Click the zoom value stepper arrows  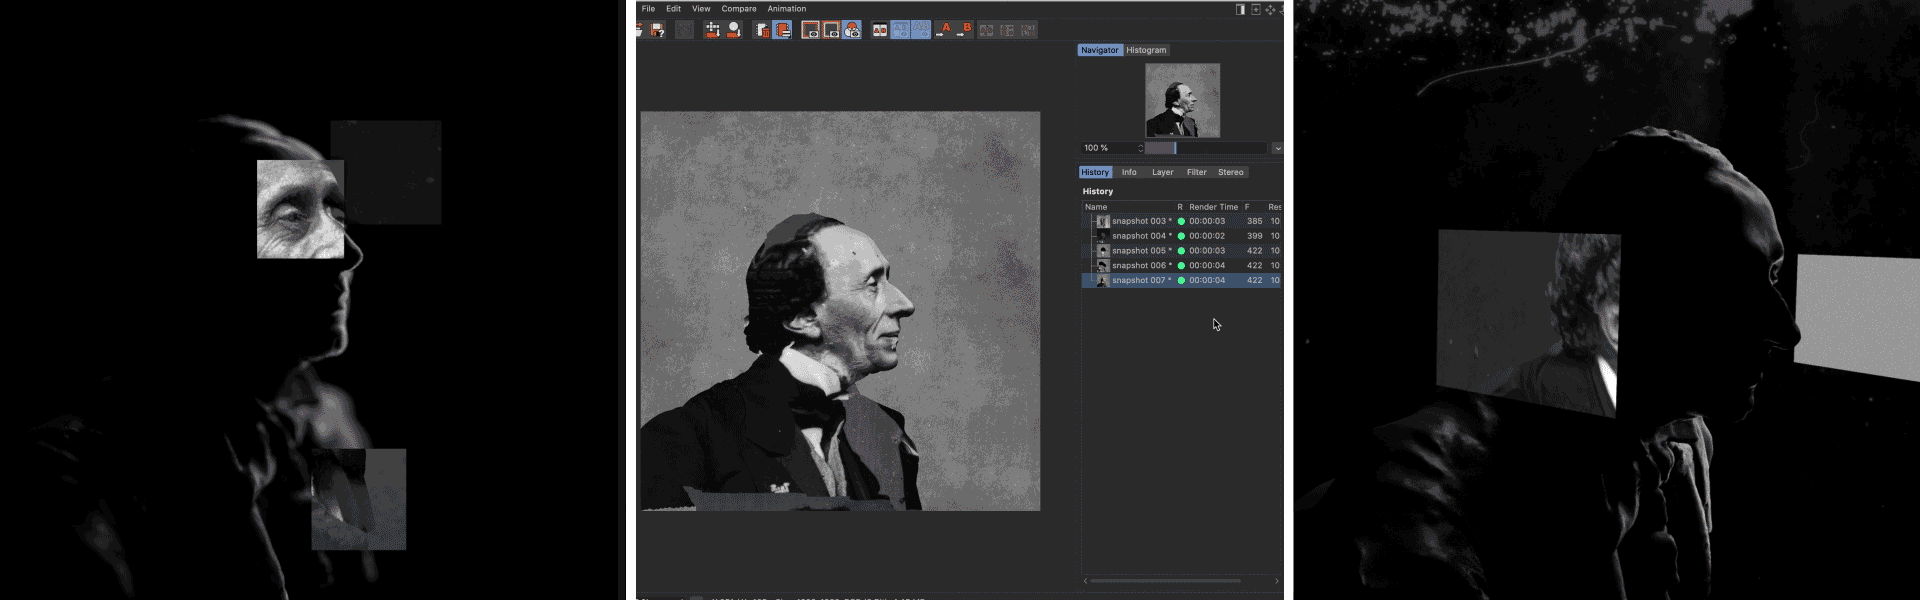tap(1140, 148)
